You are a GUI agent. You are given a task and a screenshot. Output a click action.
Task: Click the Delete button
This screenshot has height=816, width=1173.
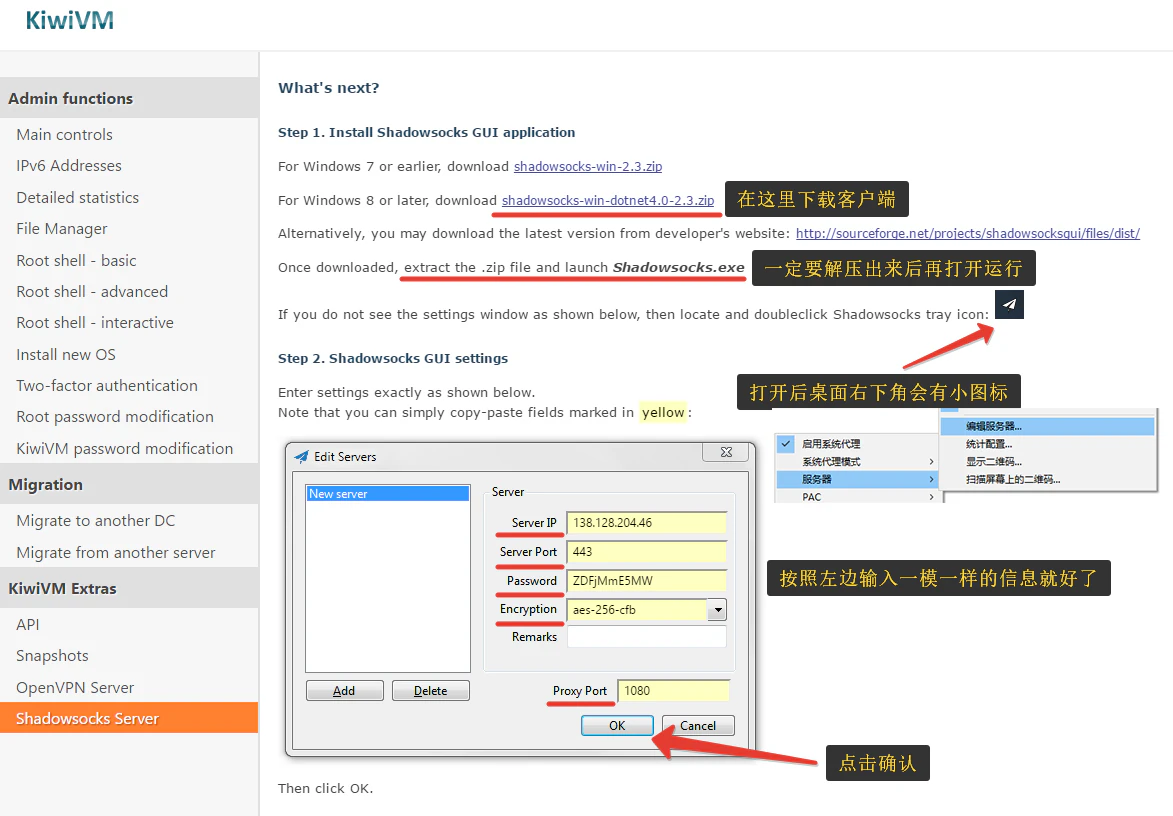[x=431, y=690]
